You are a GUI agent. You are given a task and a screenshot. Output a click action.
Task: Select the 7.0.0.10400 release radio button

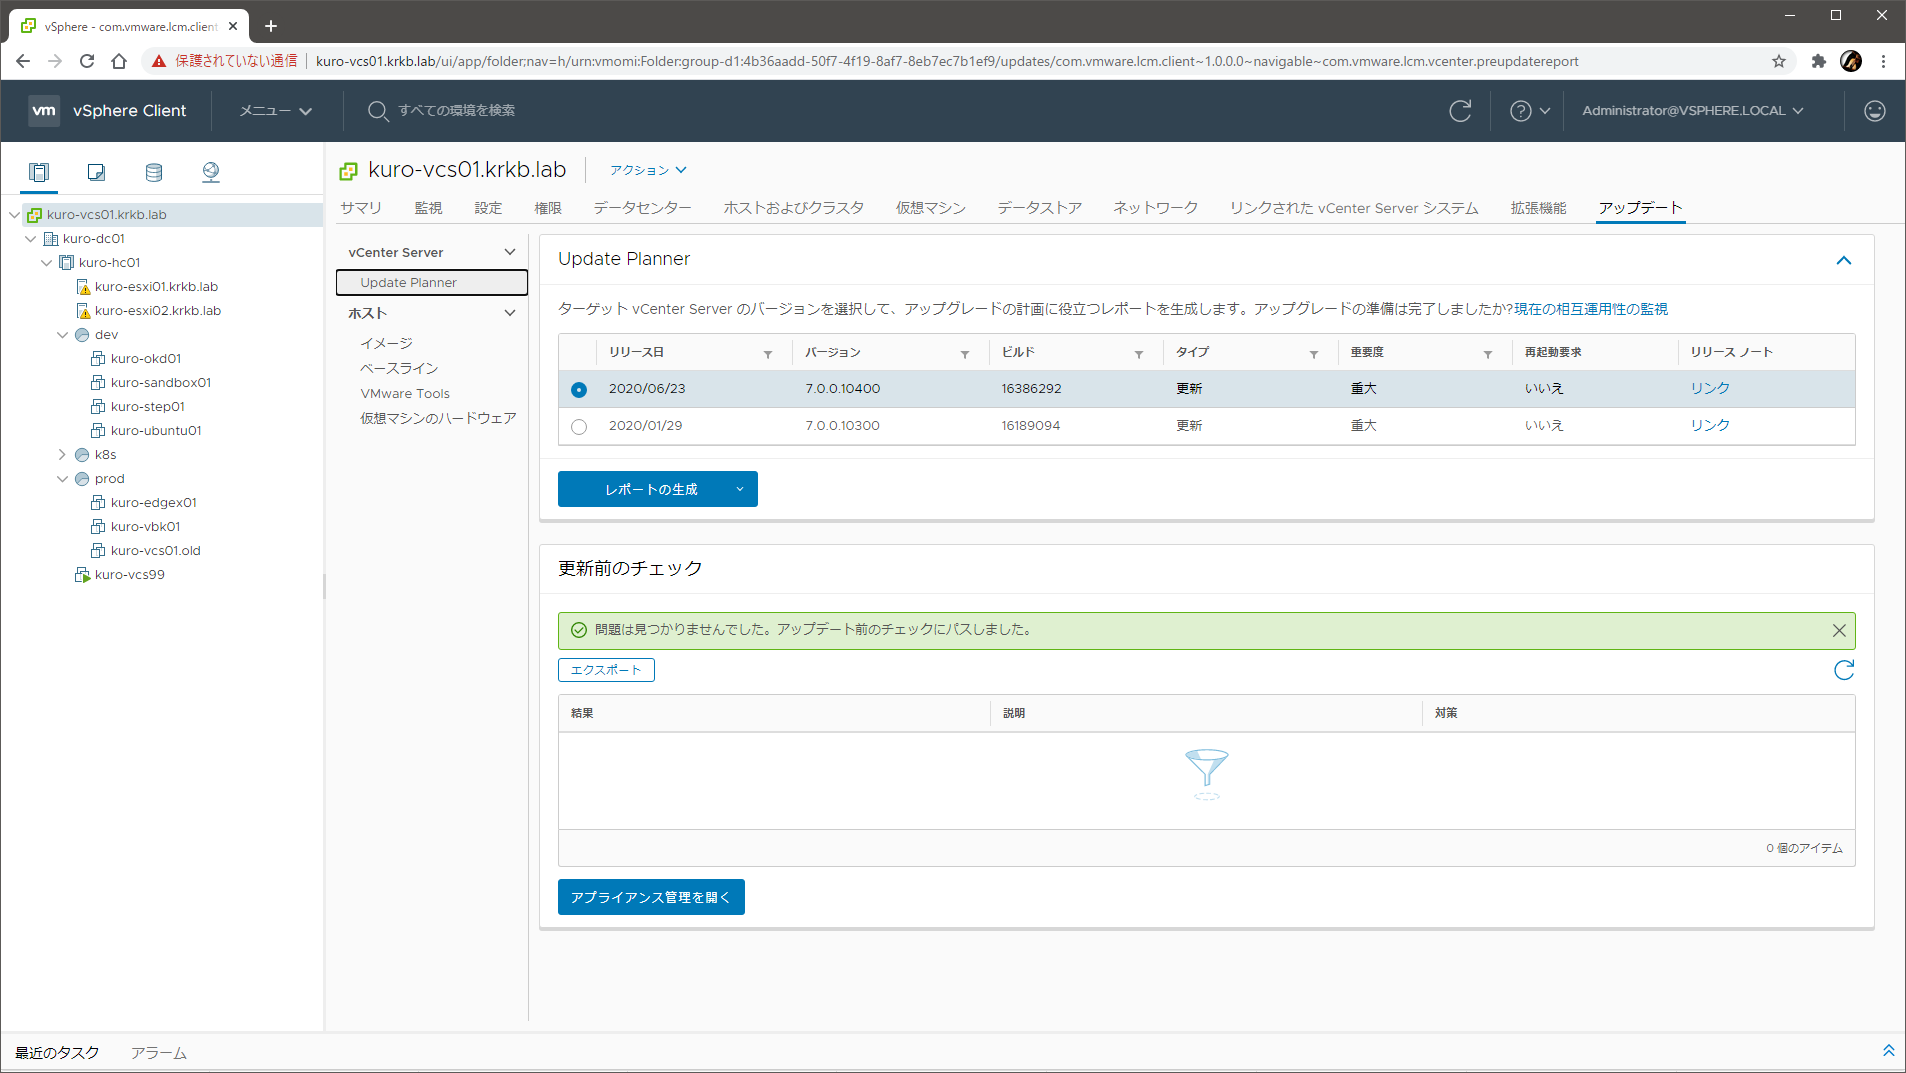click(579, 390)
